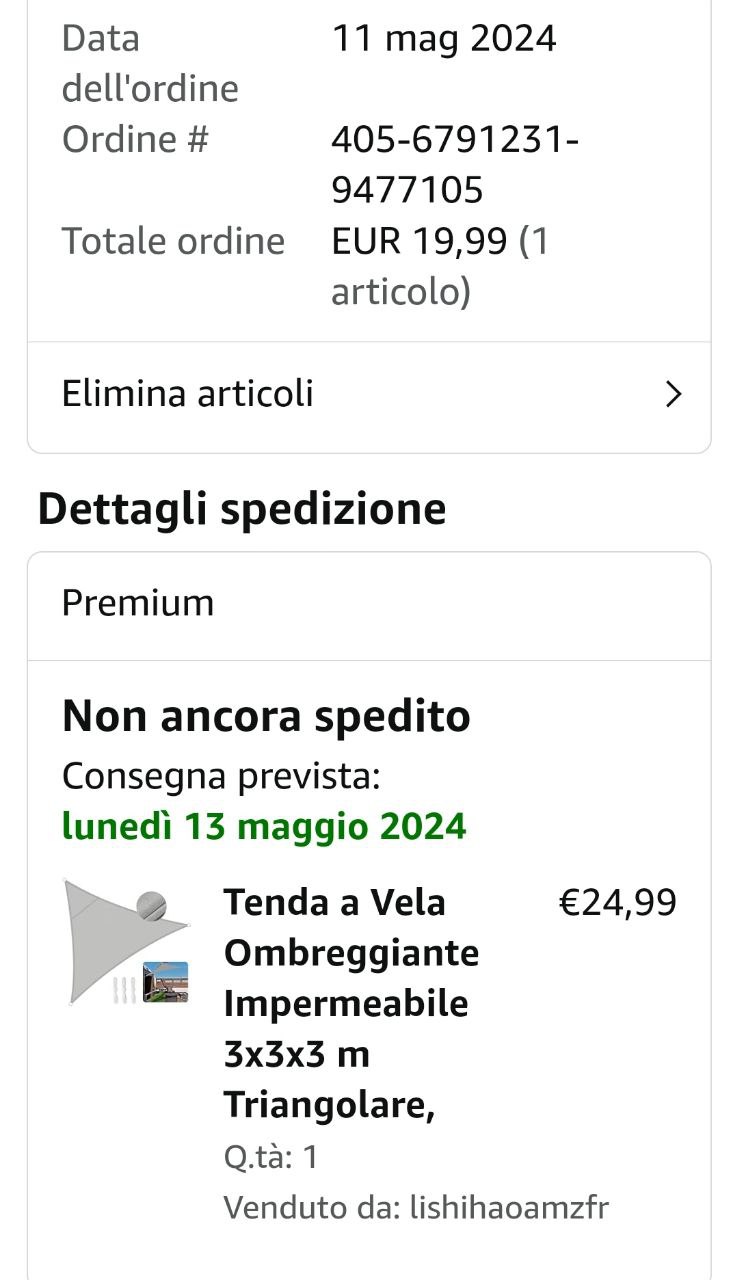Tap the Dettagli spedizione heading
This screenshot has width=738, height=1280.
[x=242, y=509]
